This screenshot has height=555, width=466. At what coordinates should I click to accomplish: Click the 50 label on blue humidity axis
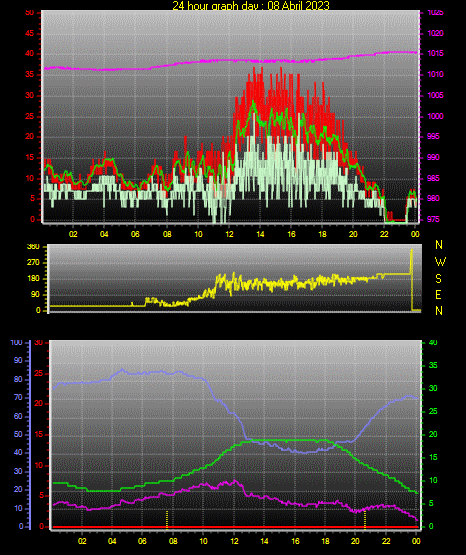pos(18,434)
